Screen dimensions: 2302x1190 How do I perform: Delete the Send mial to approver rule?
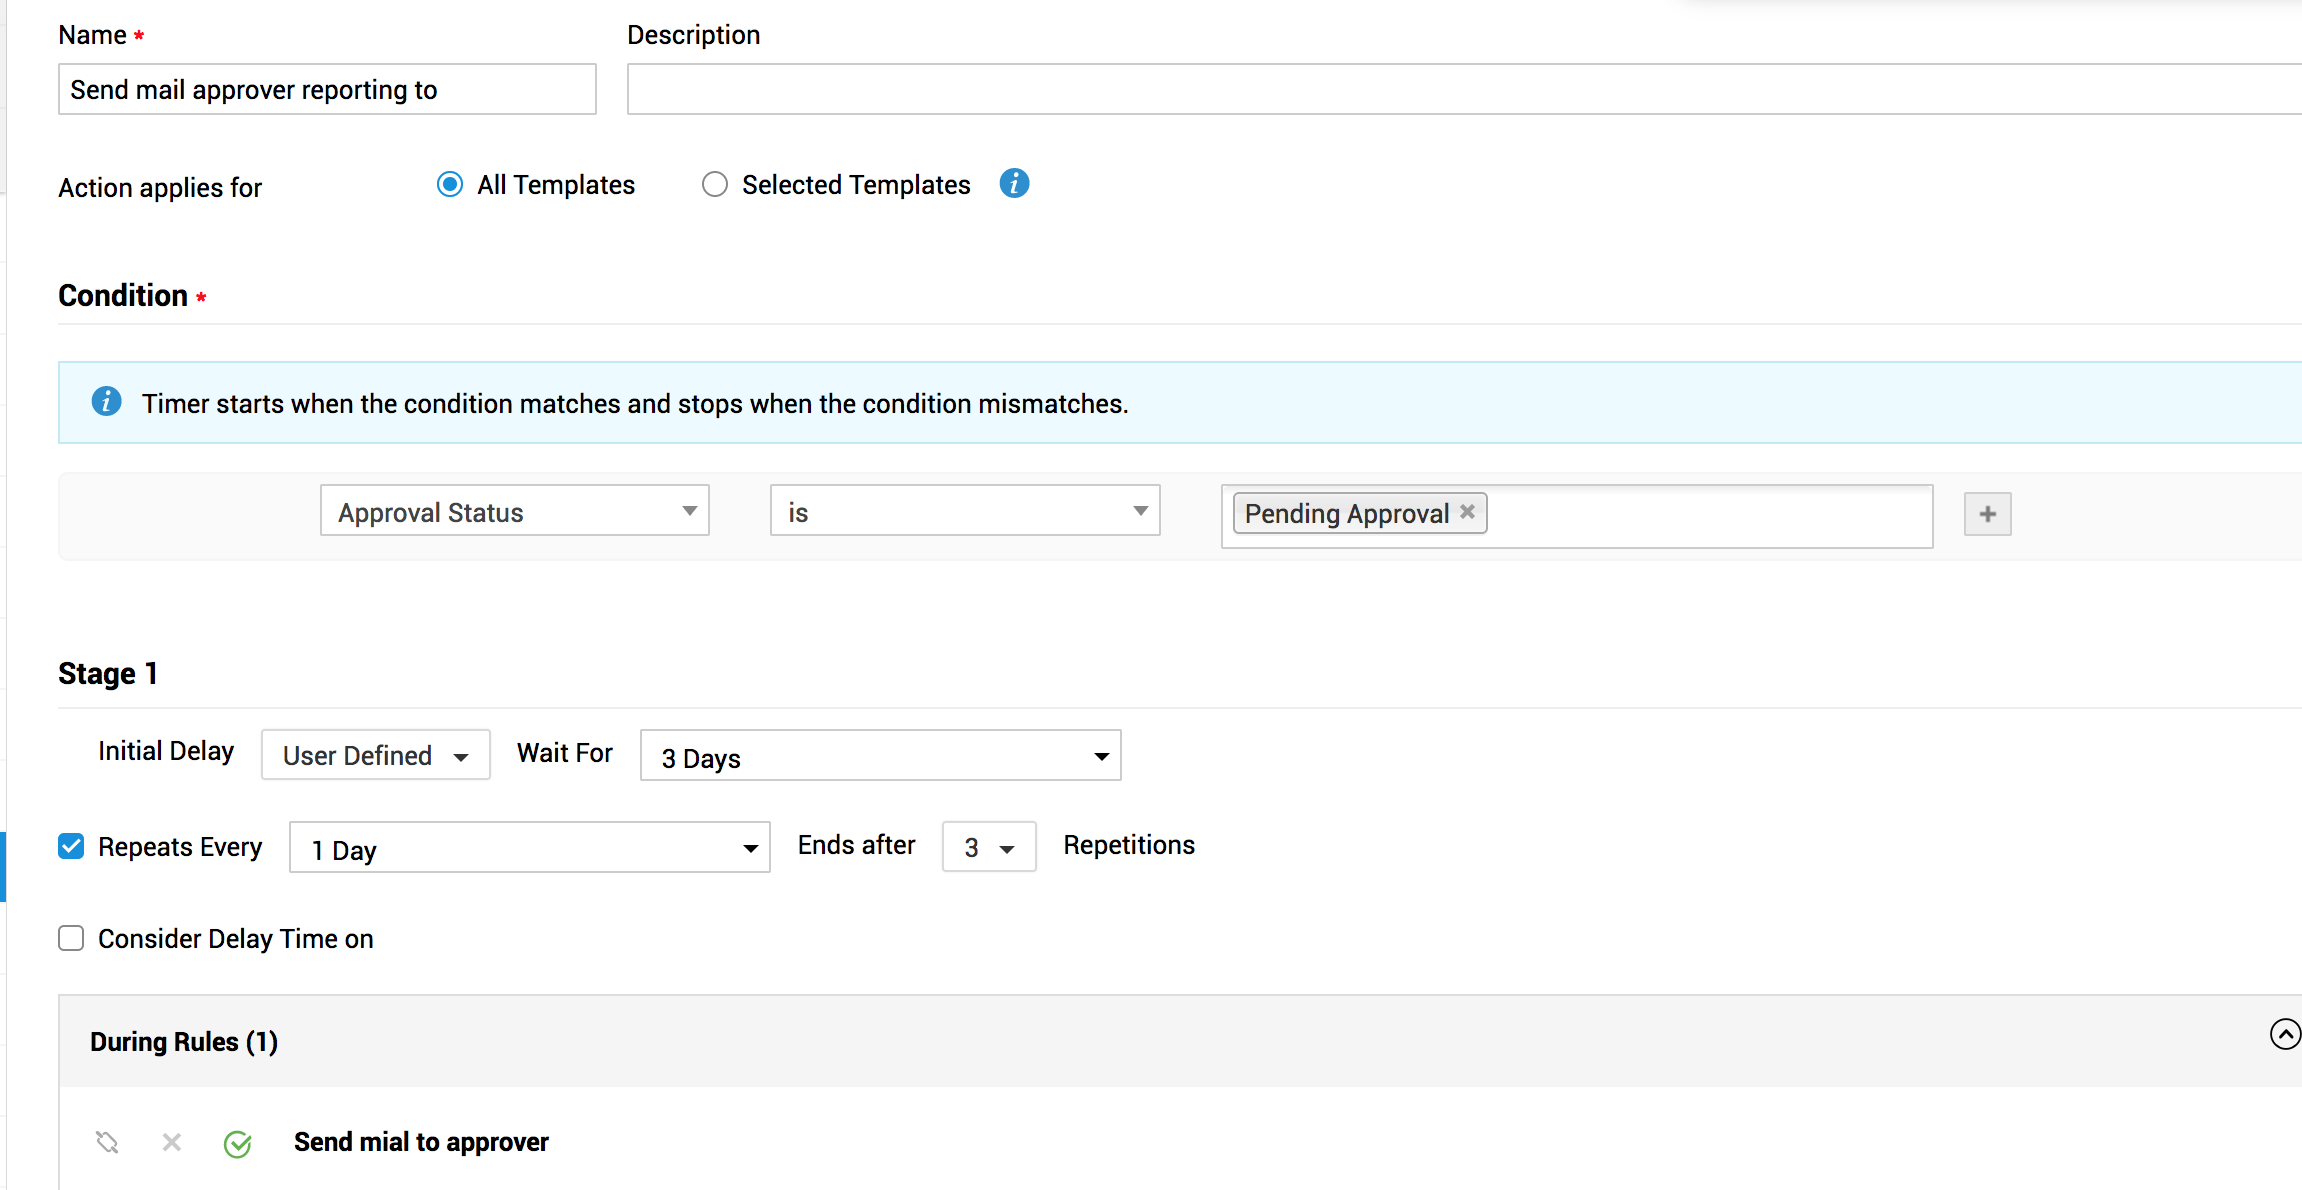click(x=172, y=1142)
